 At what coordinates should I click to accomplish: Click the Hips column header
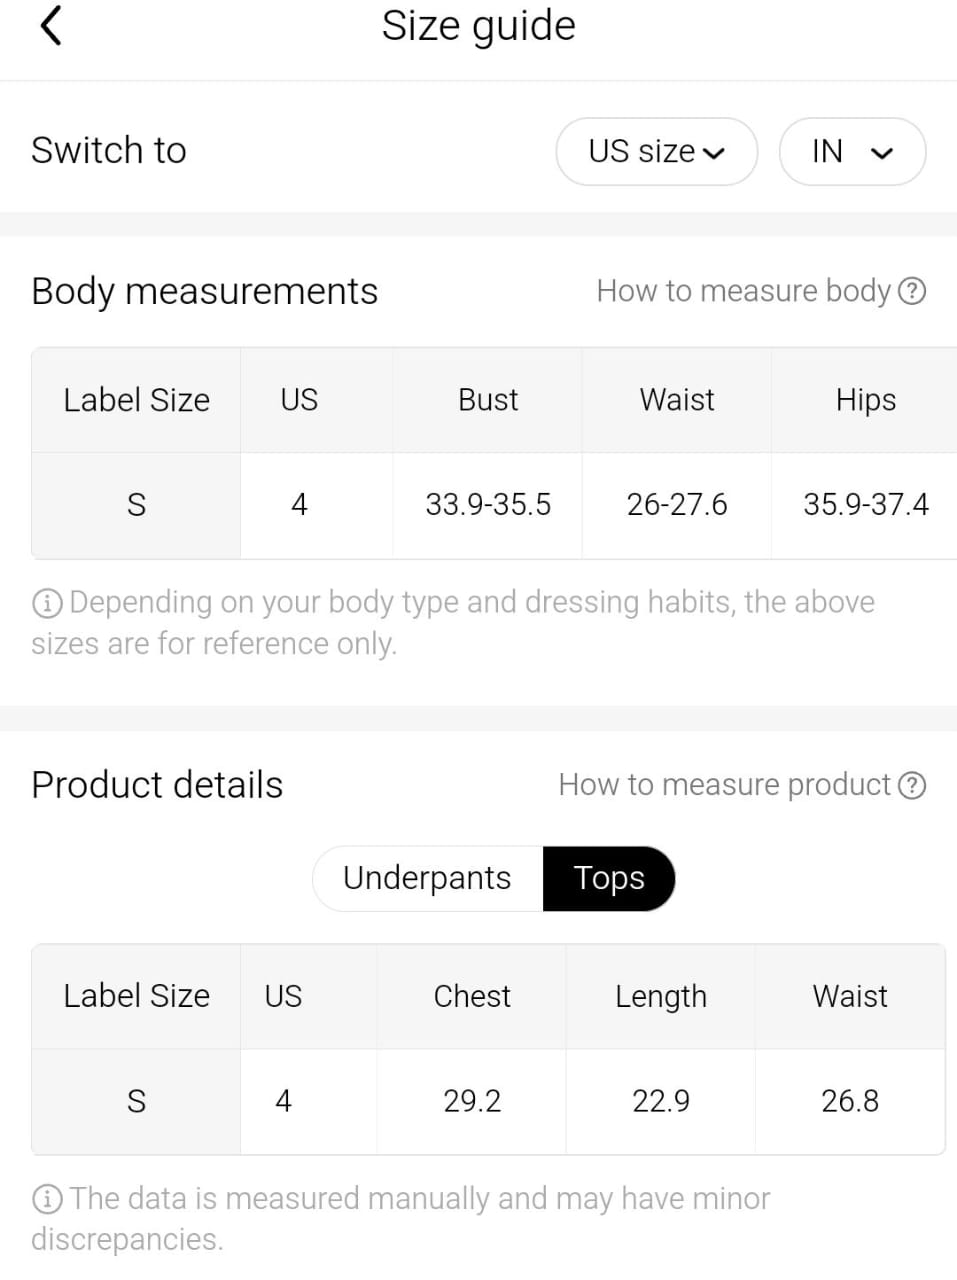pyautogui.click(x=866, y=400)
